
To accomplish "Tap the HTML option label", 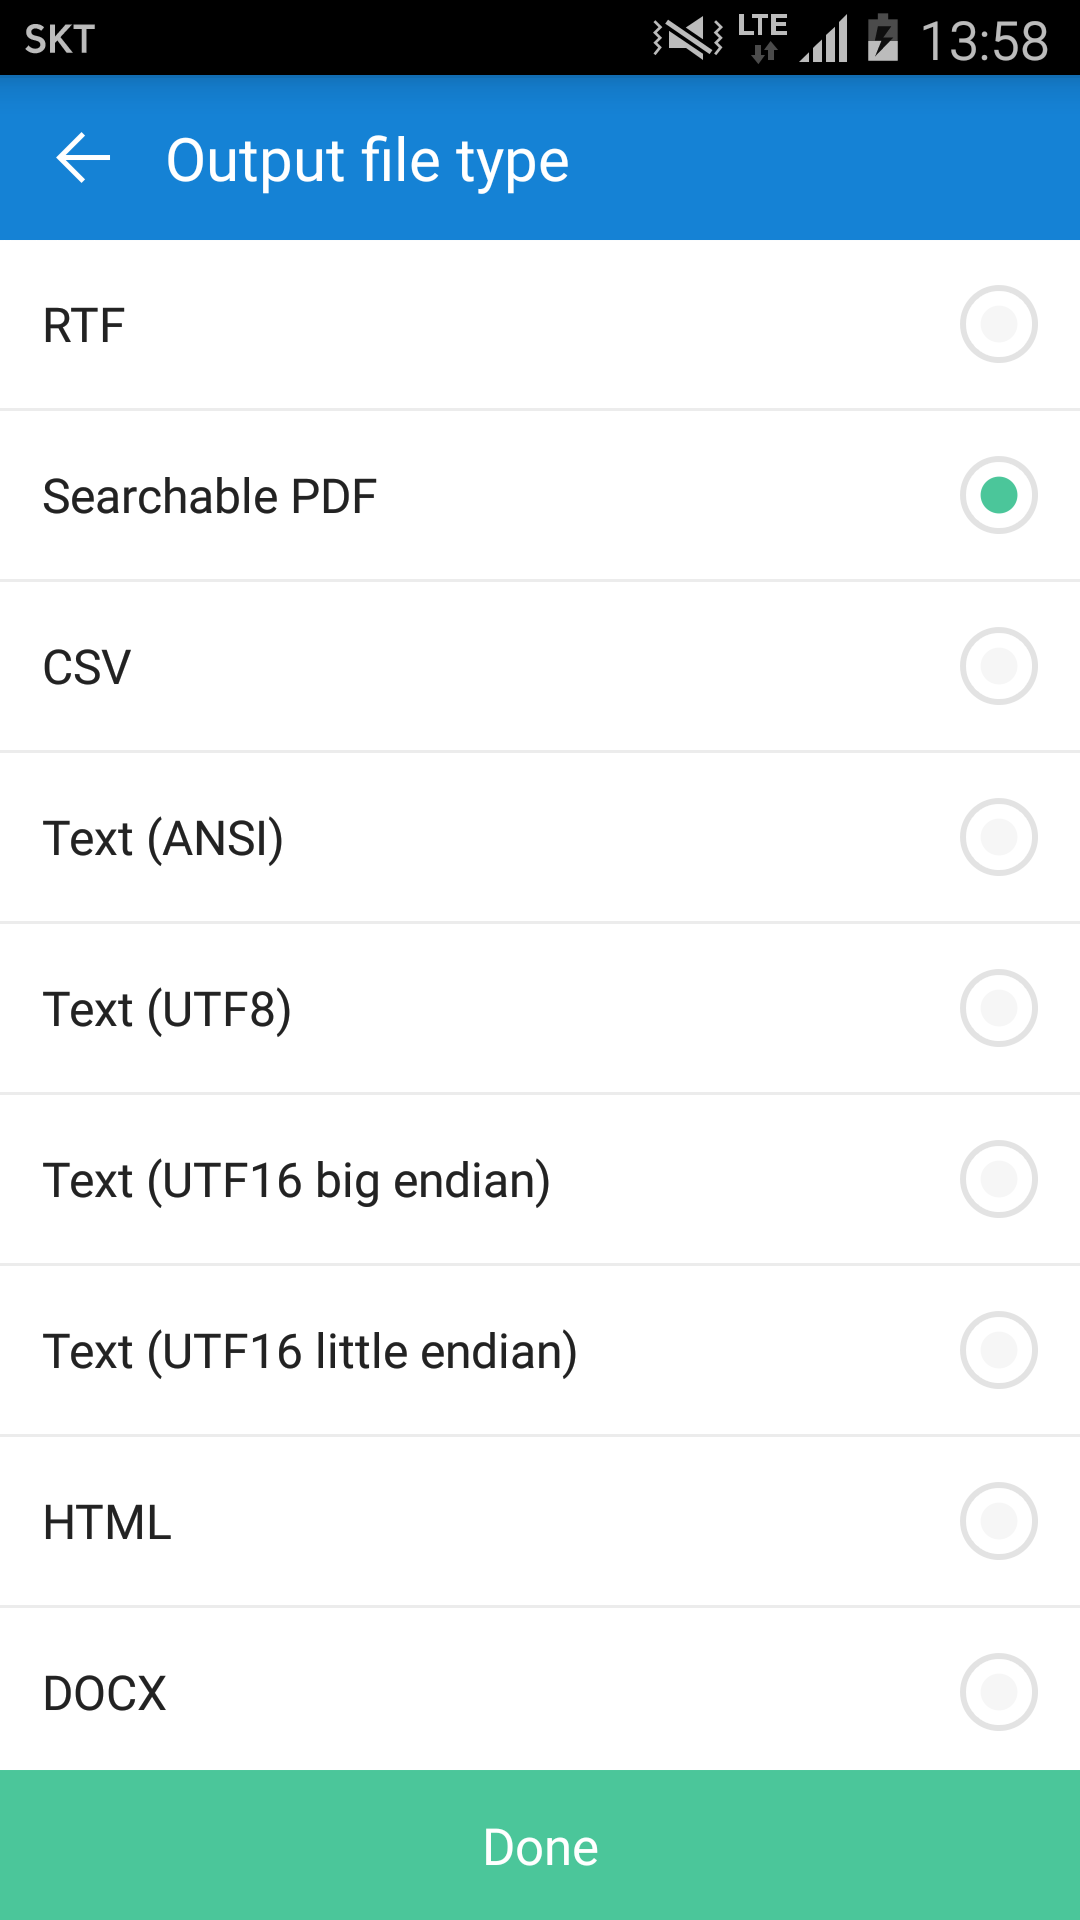I will point(108,1523).
